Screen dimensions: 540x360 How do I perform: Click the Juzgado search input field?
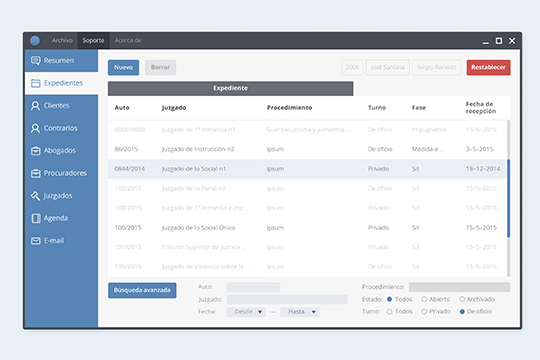click(x=287, y=299)
